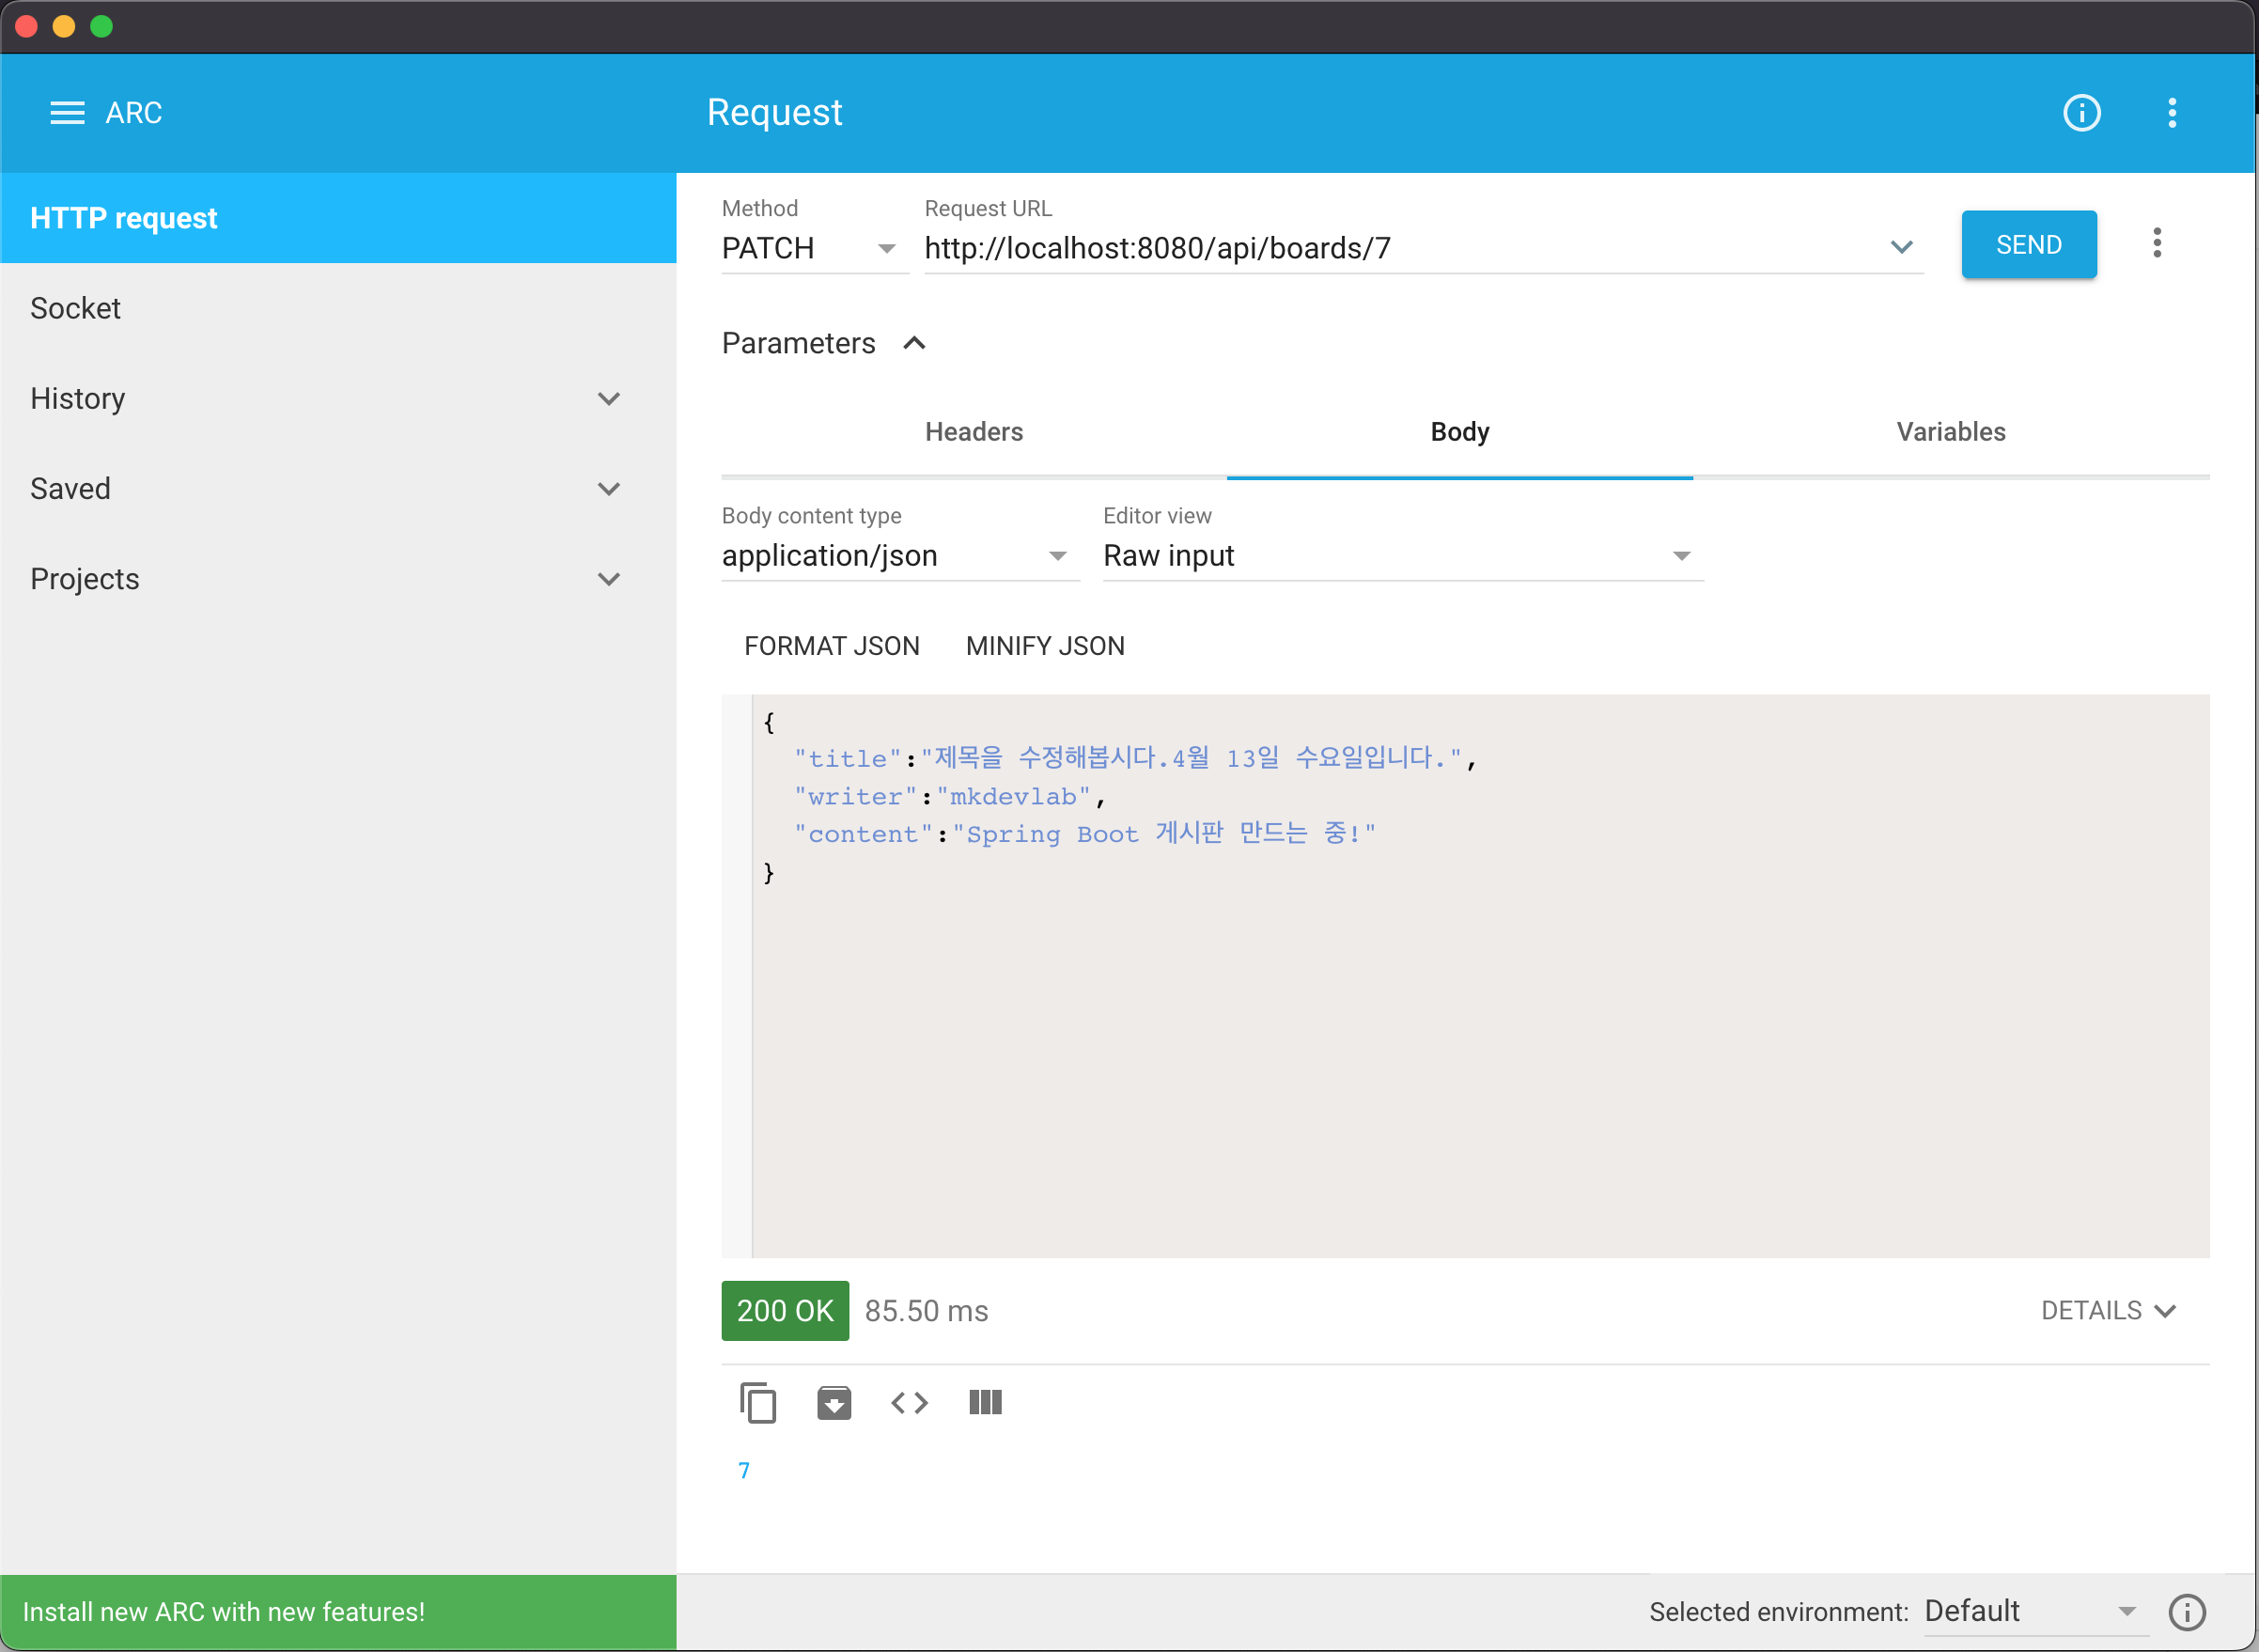Expand the History menu section
Screen dimensions: 2259x1652
tap(338, 398)
